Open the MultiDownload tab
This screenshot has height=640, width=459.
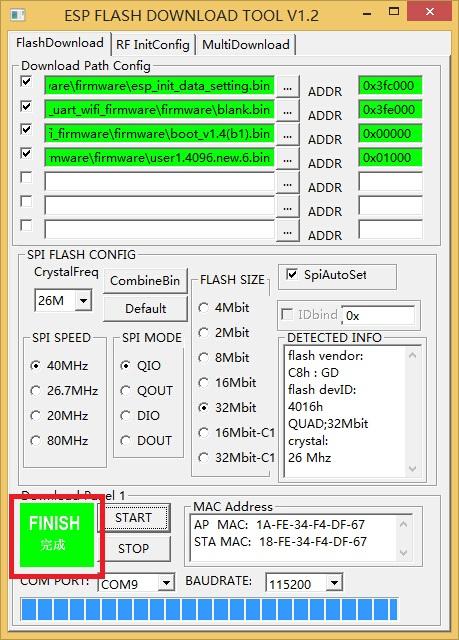coord(246,44)
